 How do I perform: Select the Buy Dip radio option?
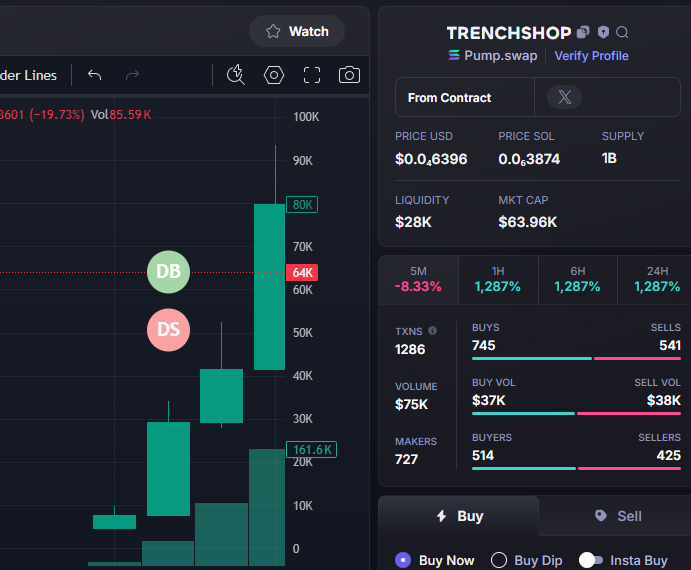[498, 560]
